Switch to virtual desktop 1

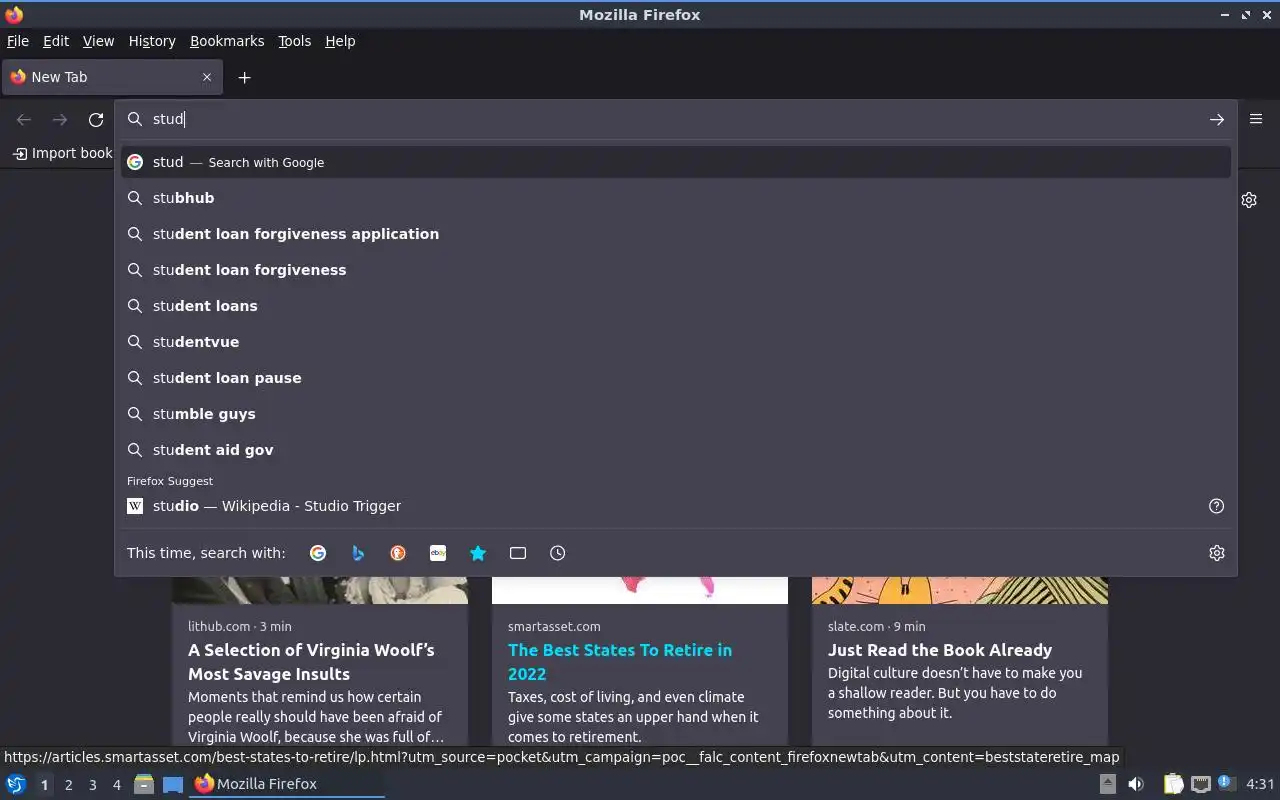pyautogui.click(x=44, y=785)
